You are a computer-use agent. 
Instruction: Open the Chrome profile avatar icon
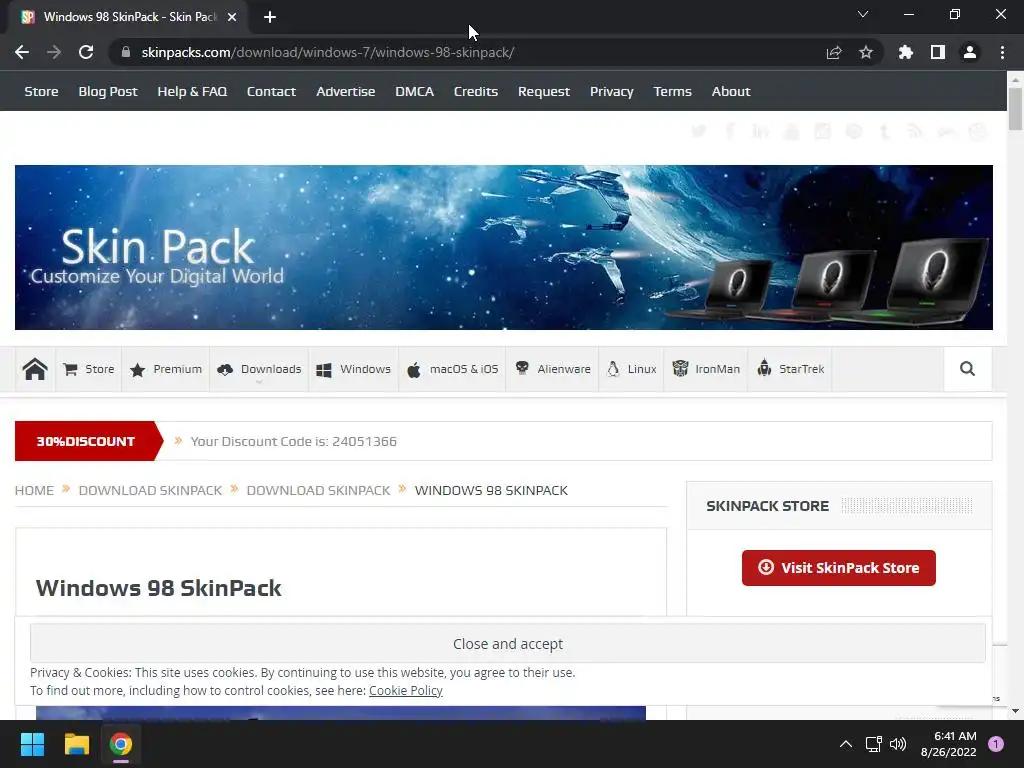[970, 52]
